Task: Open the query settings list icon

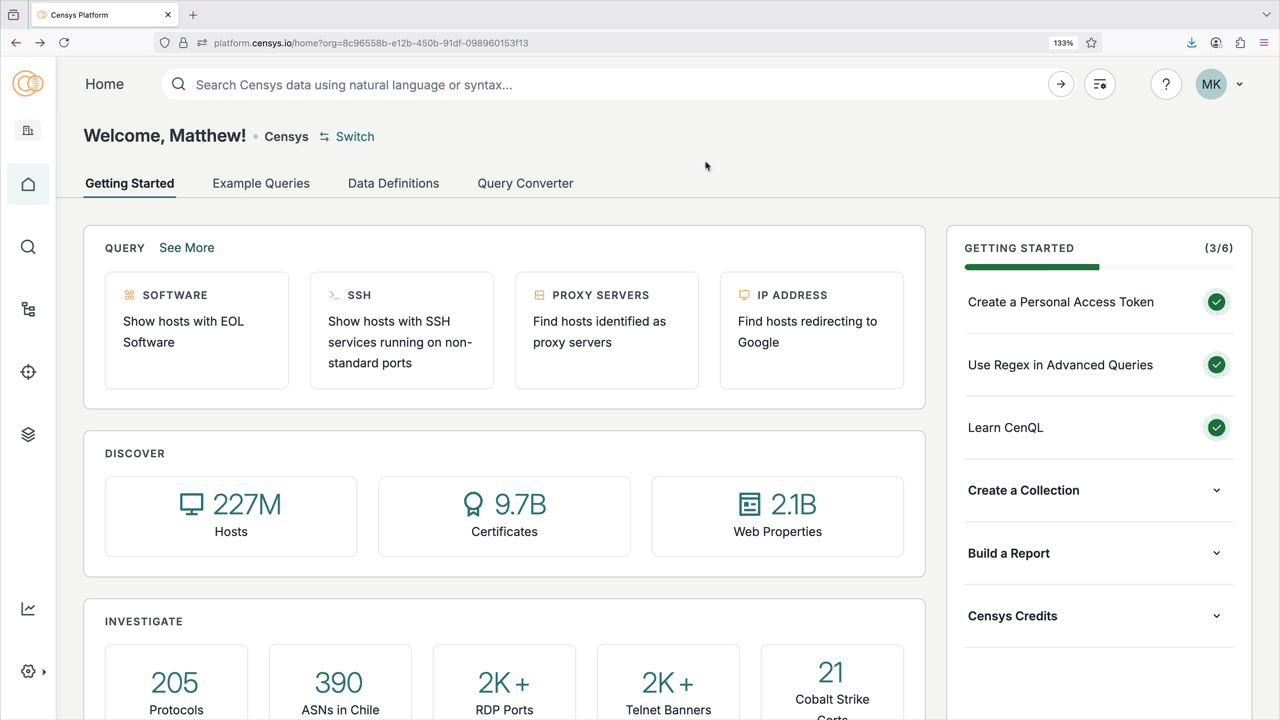Action: (1100, 84)
